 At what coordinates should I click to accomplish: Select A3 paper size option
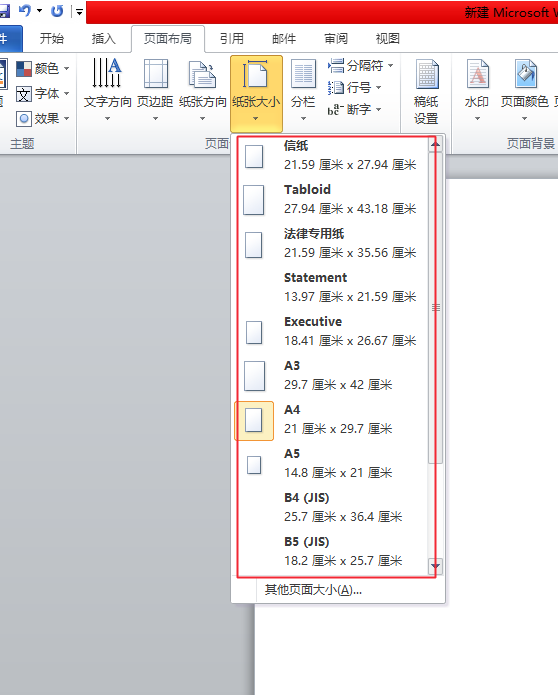point(332,375)
